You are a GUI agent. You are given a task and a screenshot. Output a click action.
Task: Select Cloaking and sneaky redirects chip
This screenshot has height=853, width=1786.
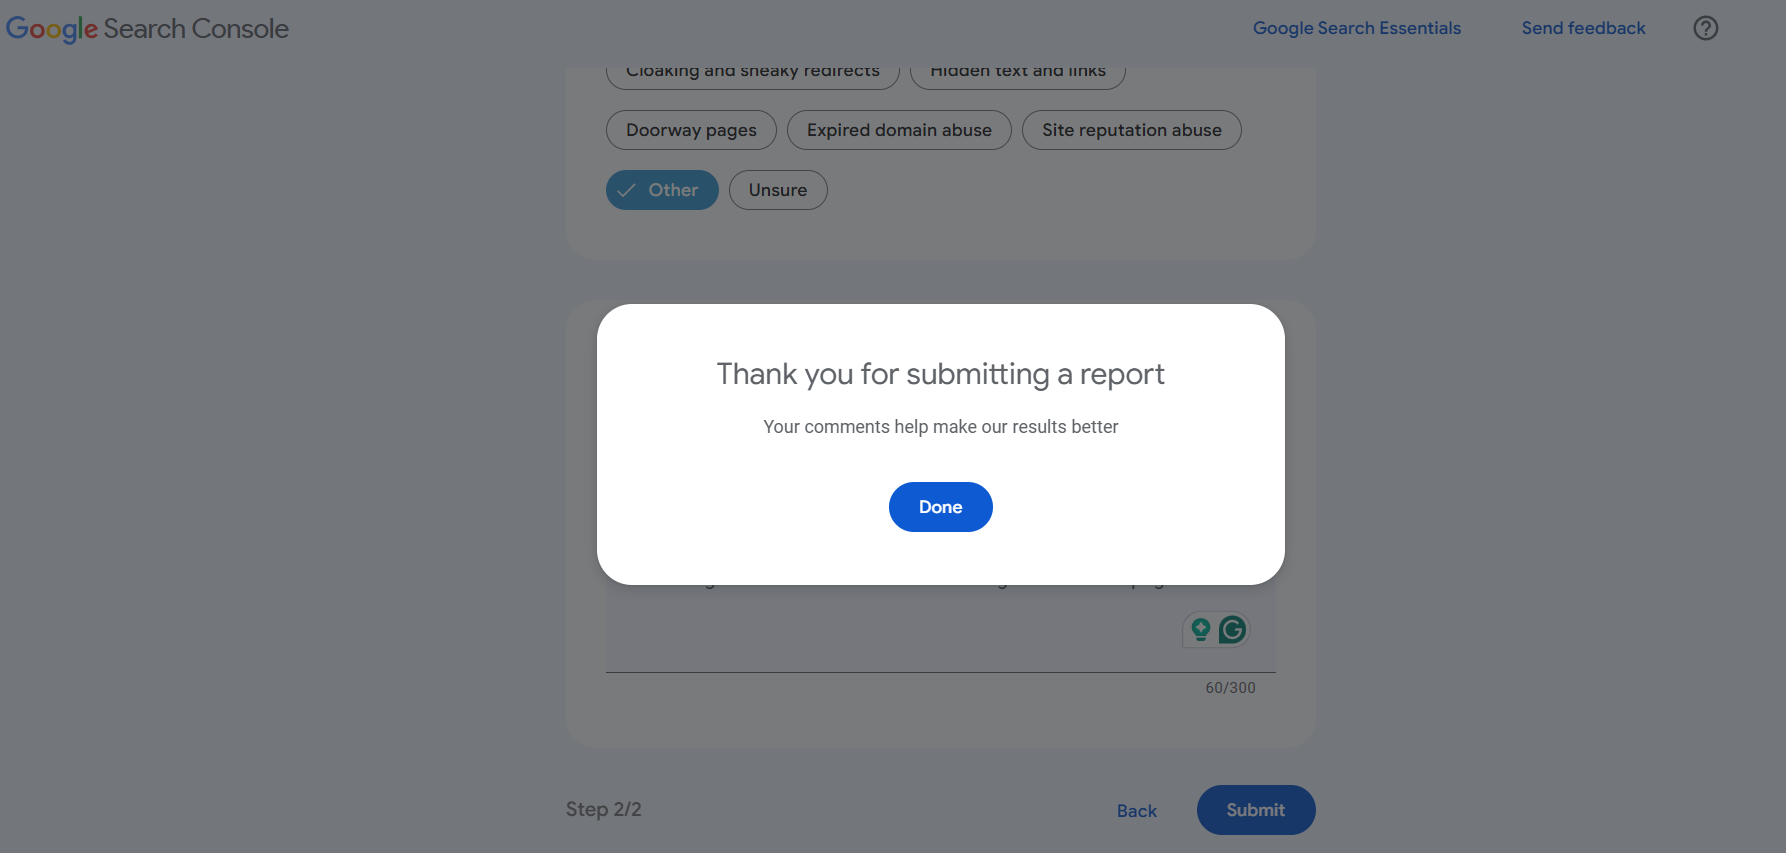coord(753,72)
